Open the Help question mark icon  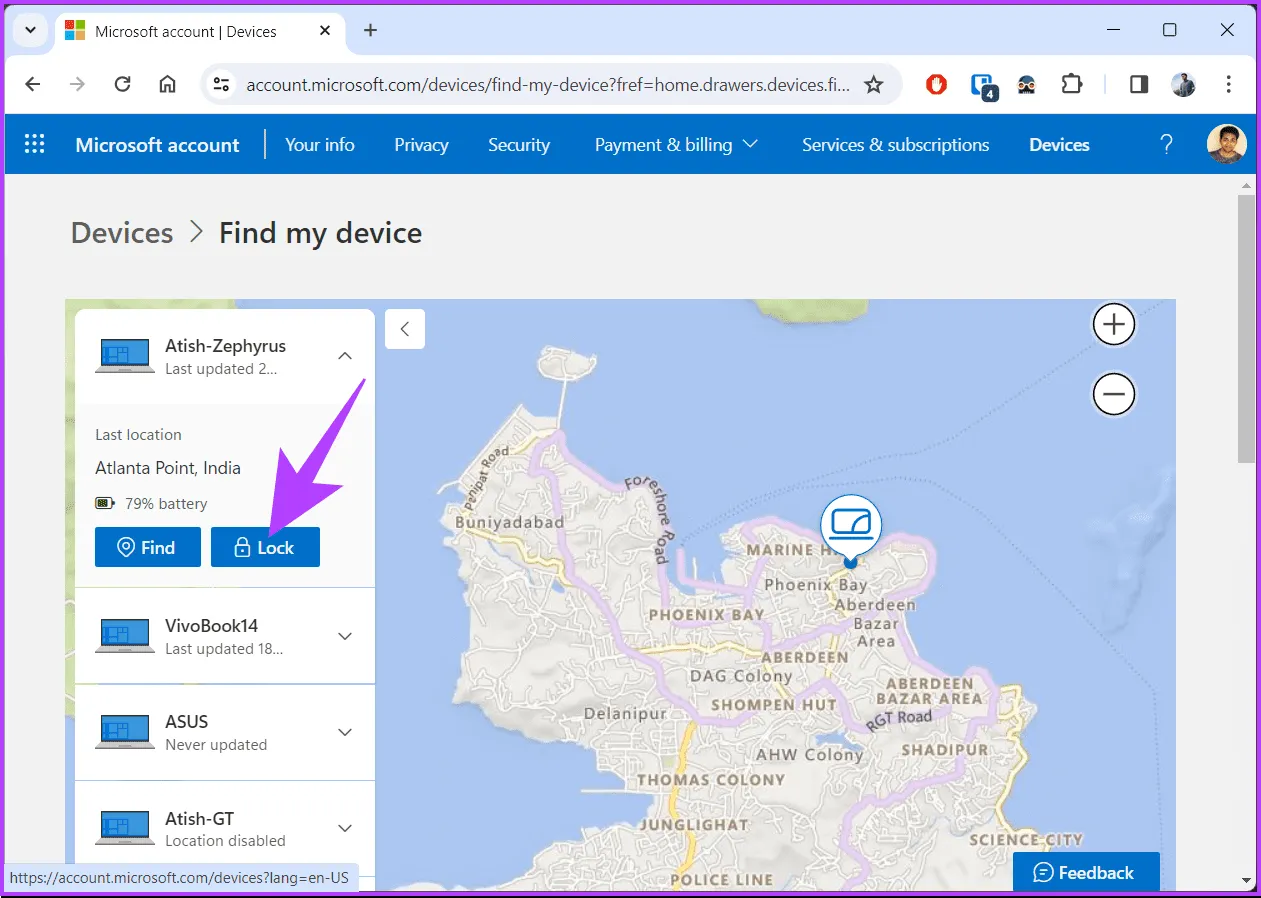(x=1166, y=144)
